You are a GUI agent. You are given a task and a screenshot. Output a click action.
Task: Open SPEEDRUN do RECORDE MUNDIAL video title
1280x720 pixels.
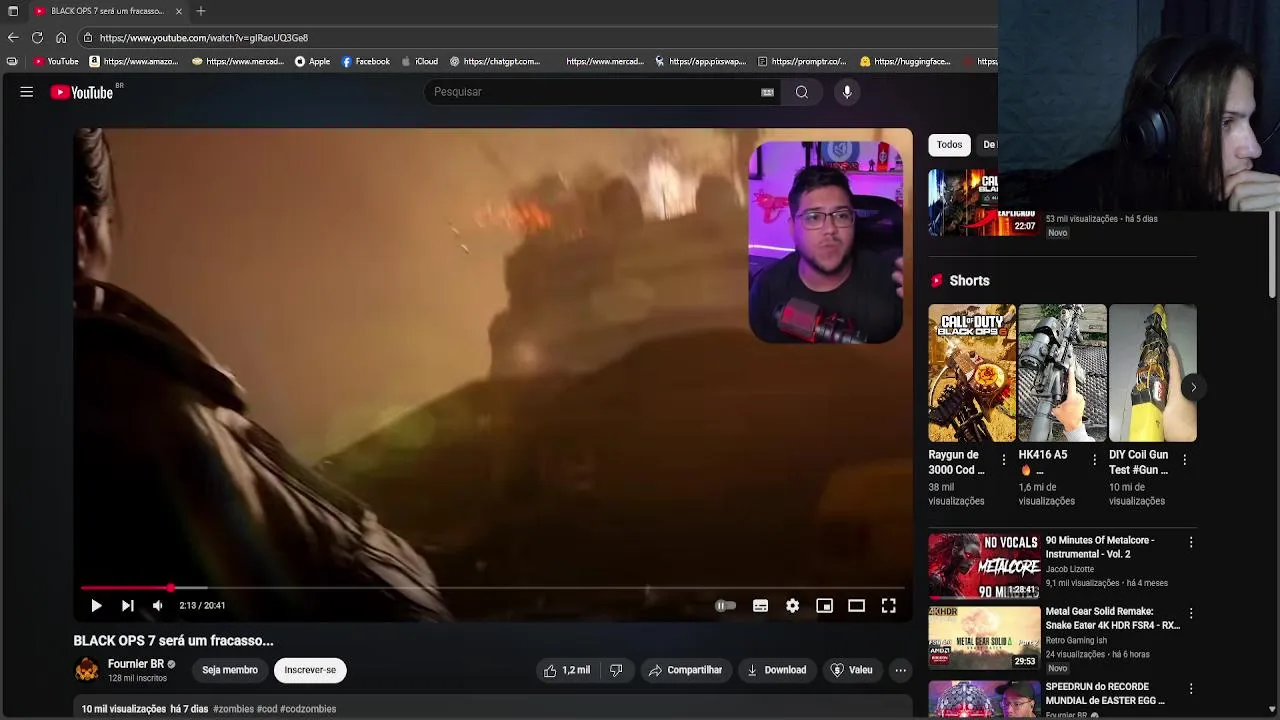[x=1105, y=694]
